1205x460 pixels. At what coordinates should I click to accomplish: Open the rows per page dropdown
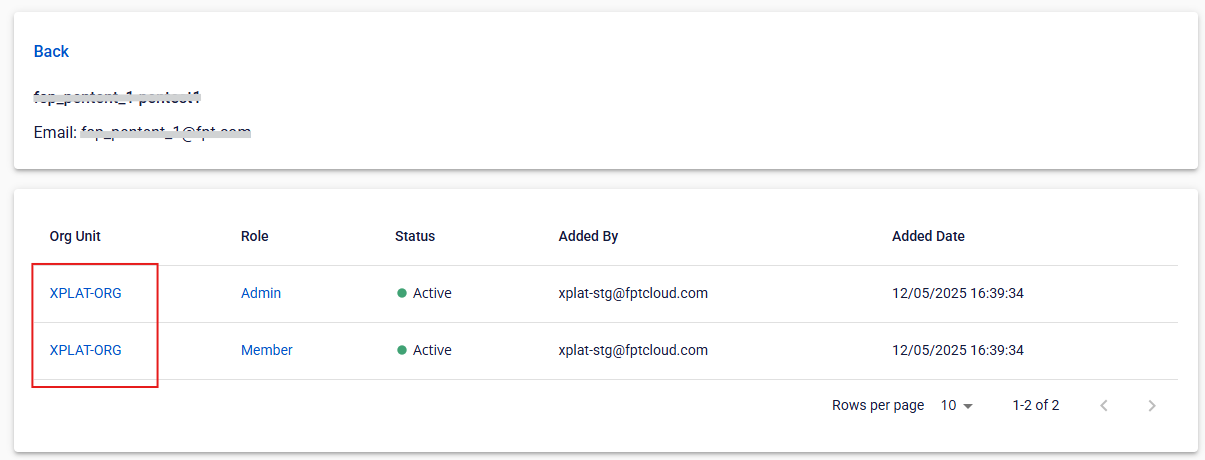pos(957,406)
